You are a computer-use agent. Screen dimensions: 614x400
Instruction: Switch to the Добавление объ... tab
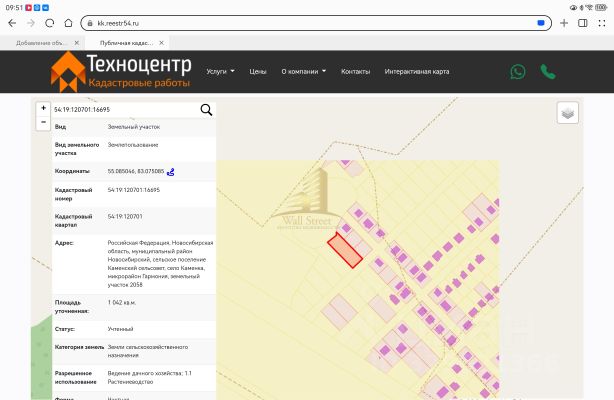point(41,43)
